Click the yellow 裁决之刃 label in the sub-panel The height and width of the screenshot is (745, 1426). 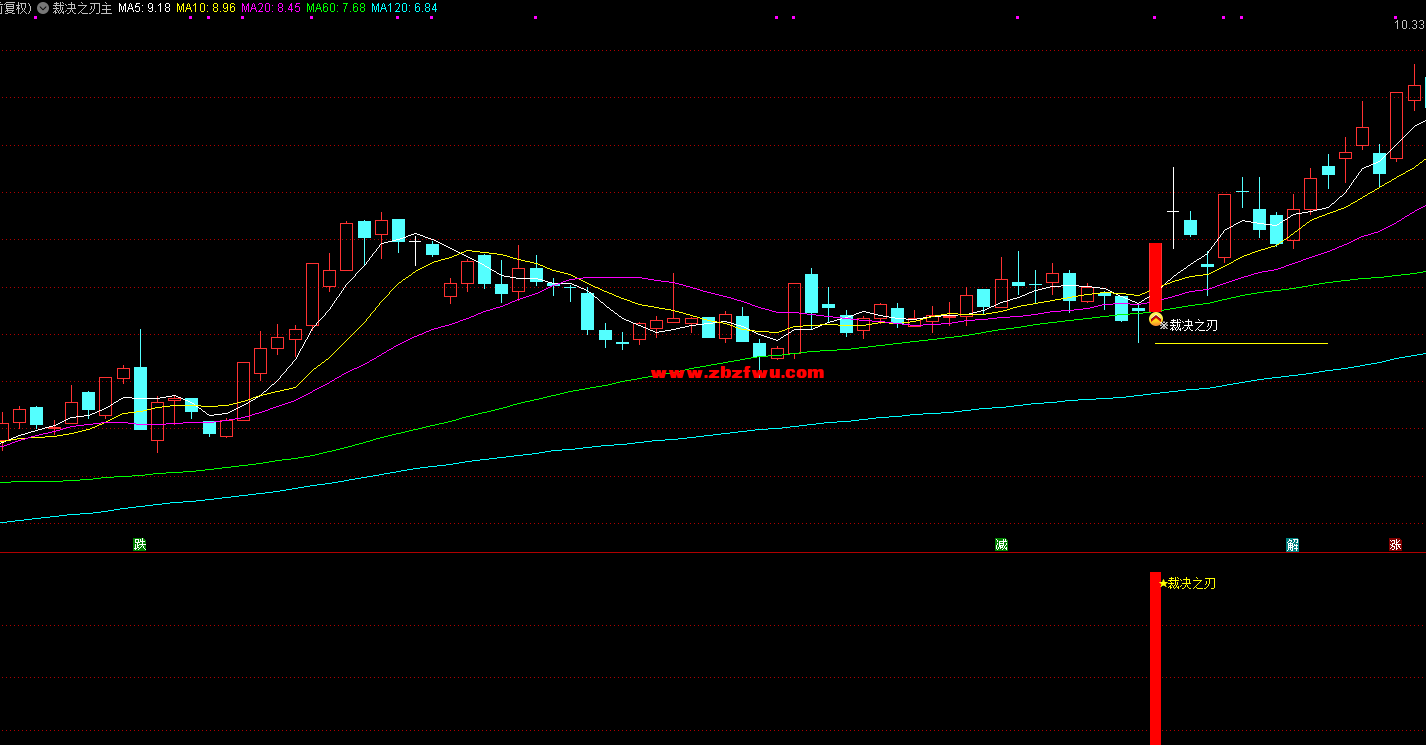tap(1191, 583)
